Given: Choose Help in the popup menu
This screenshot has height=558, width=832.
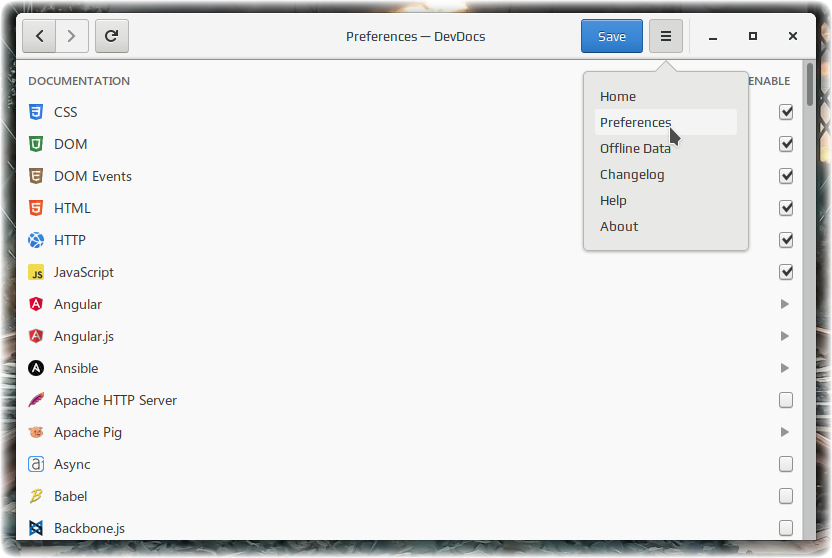Looking at the screenshot, I should click(665, 200).
